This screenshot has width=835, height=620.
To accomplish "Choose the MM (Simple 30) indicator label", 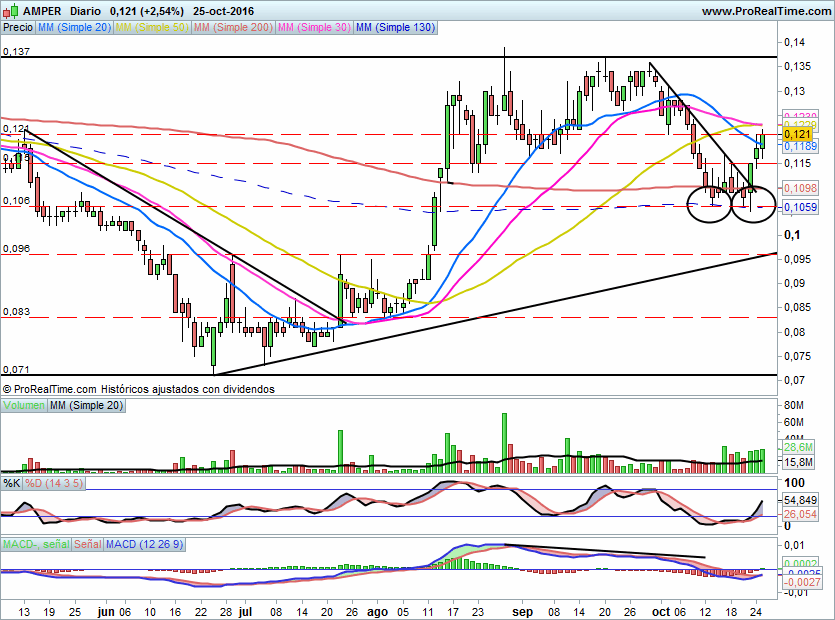I will [314, 27].
